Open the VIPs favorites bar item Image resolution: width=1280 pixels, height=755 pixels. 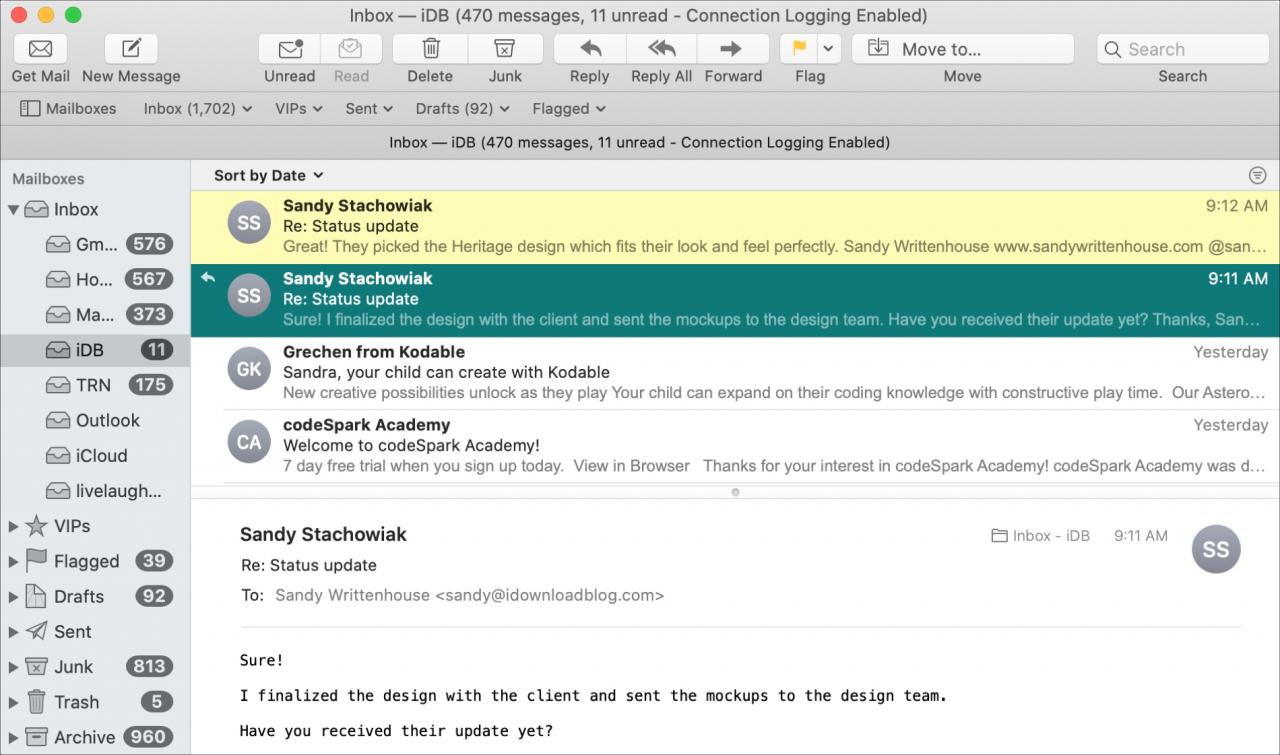(299, 108)
